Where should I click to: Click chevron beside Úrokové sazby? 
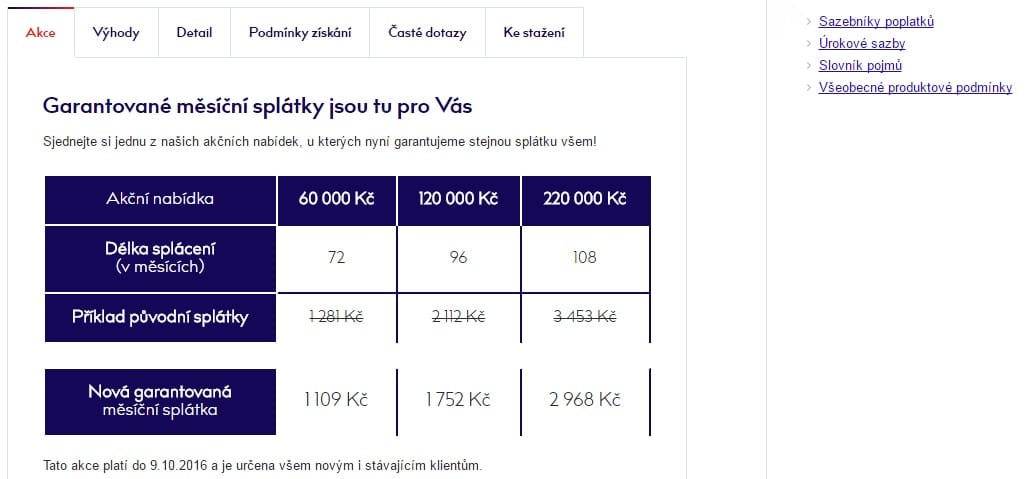[810, 44]
